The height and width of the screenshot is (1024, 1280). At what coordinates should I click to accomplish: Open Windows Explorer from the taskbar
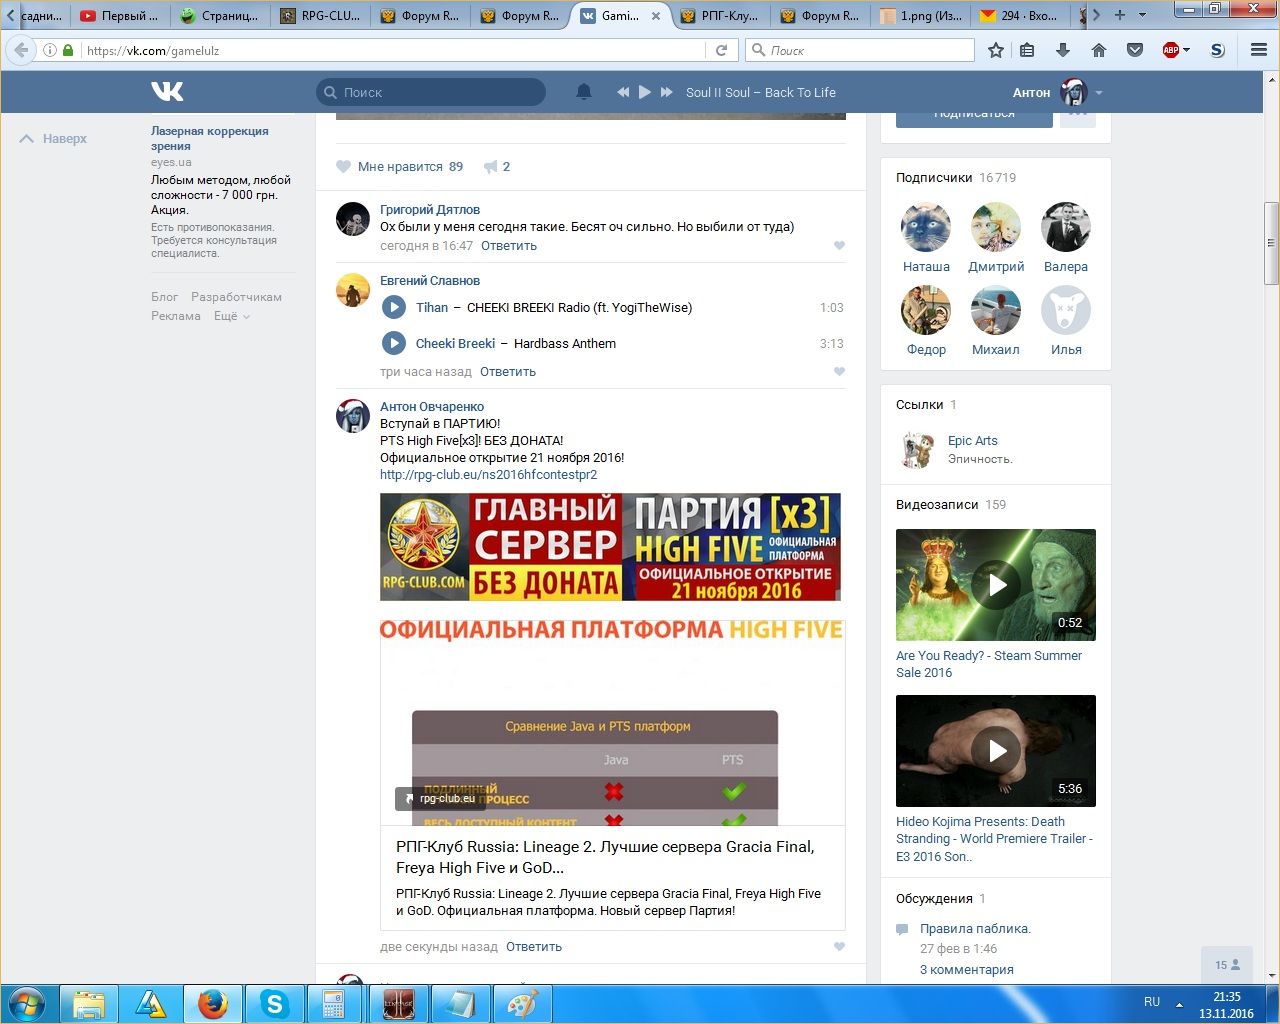[x=89, y=1004]
